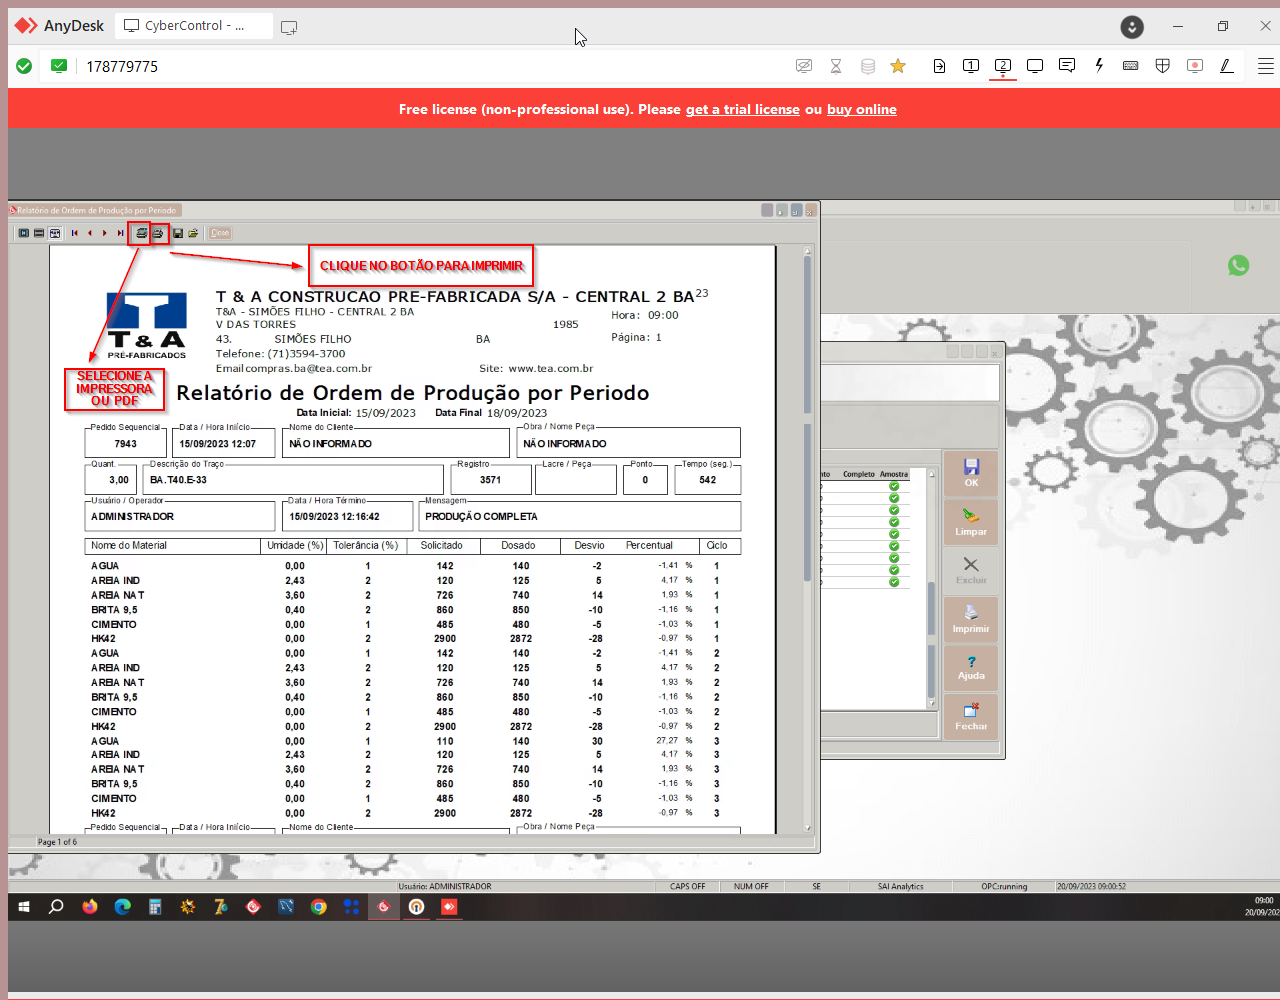Switch to remote monitor 1
The width and height of the screenshot is (1280, 1000).
(x=970, y=66)
